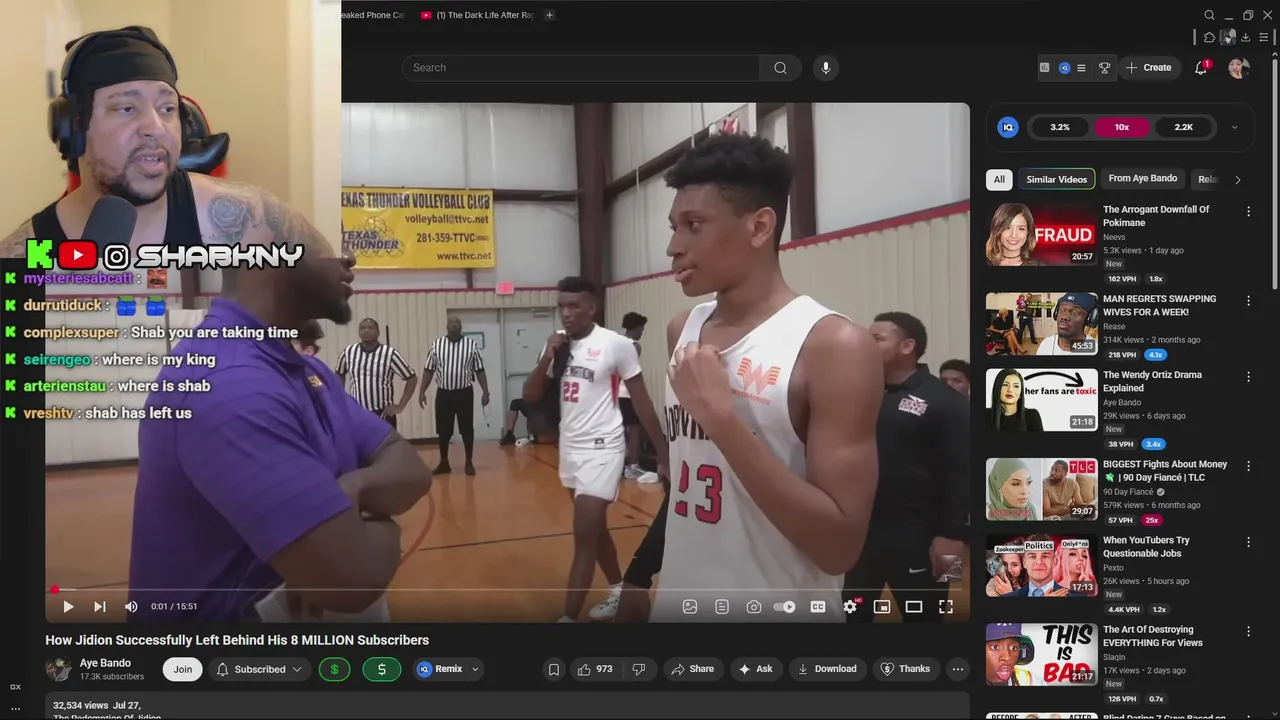Click the solid green dollar button
This screenshot has width=1280, height=720.
[x=381, y=669]
